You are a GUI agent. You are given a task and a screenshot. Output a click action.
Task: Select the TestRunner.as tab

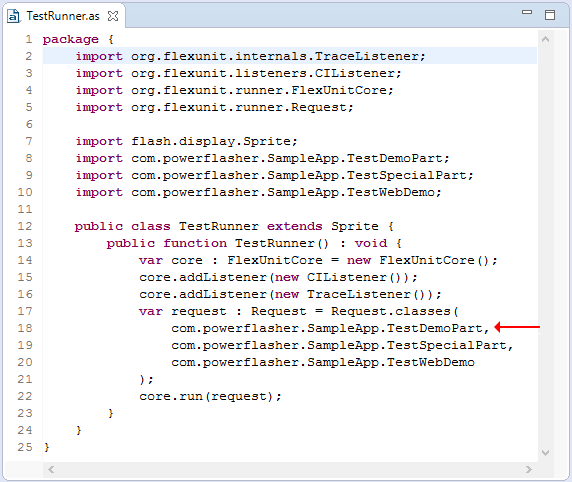click(63, 16)
